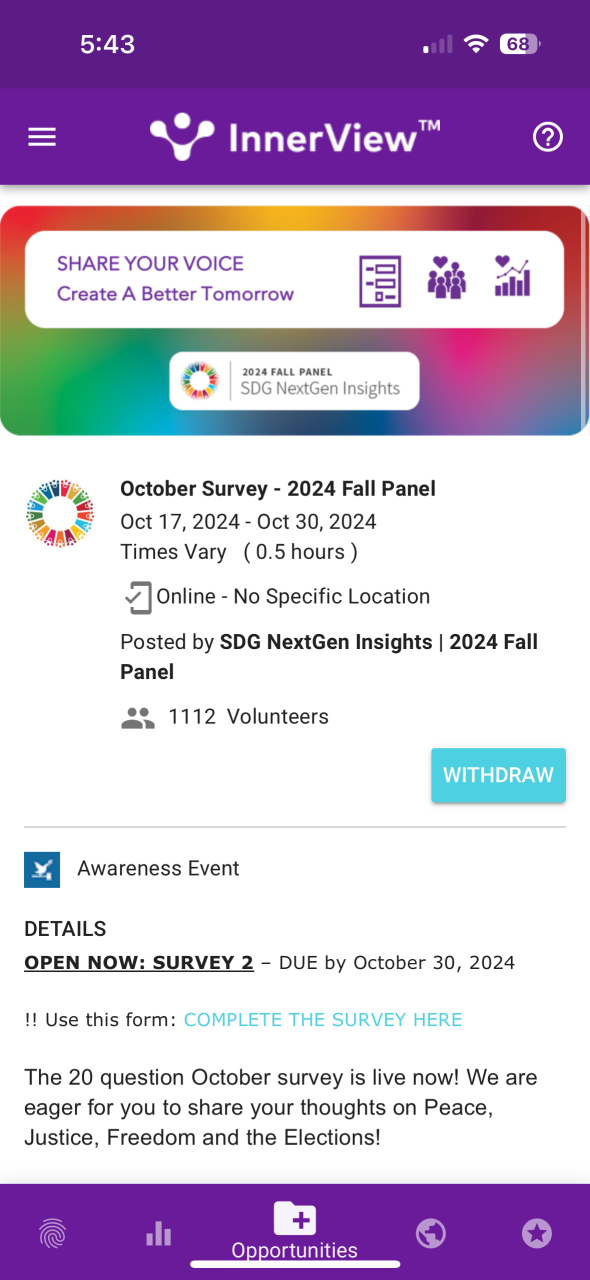Open the globe tab in bottom bar
This screenshot has height=1280, width=590.
coord(431,1235)
